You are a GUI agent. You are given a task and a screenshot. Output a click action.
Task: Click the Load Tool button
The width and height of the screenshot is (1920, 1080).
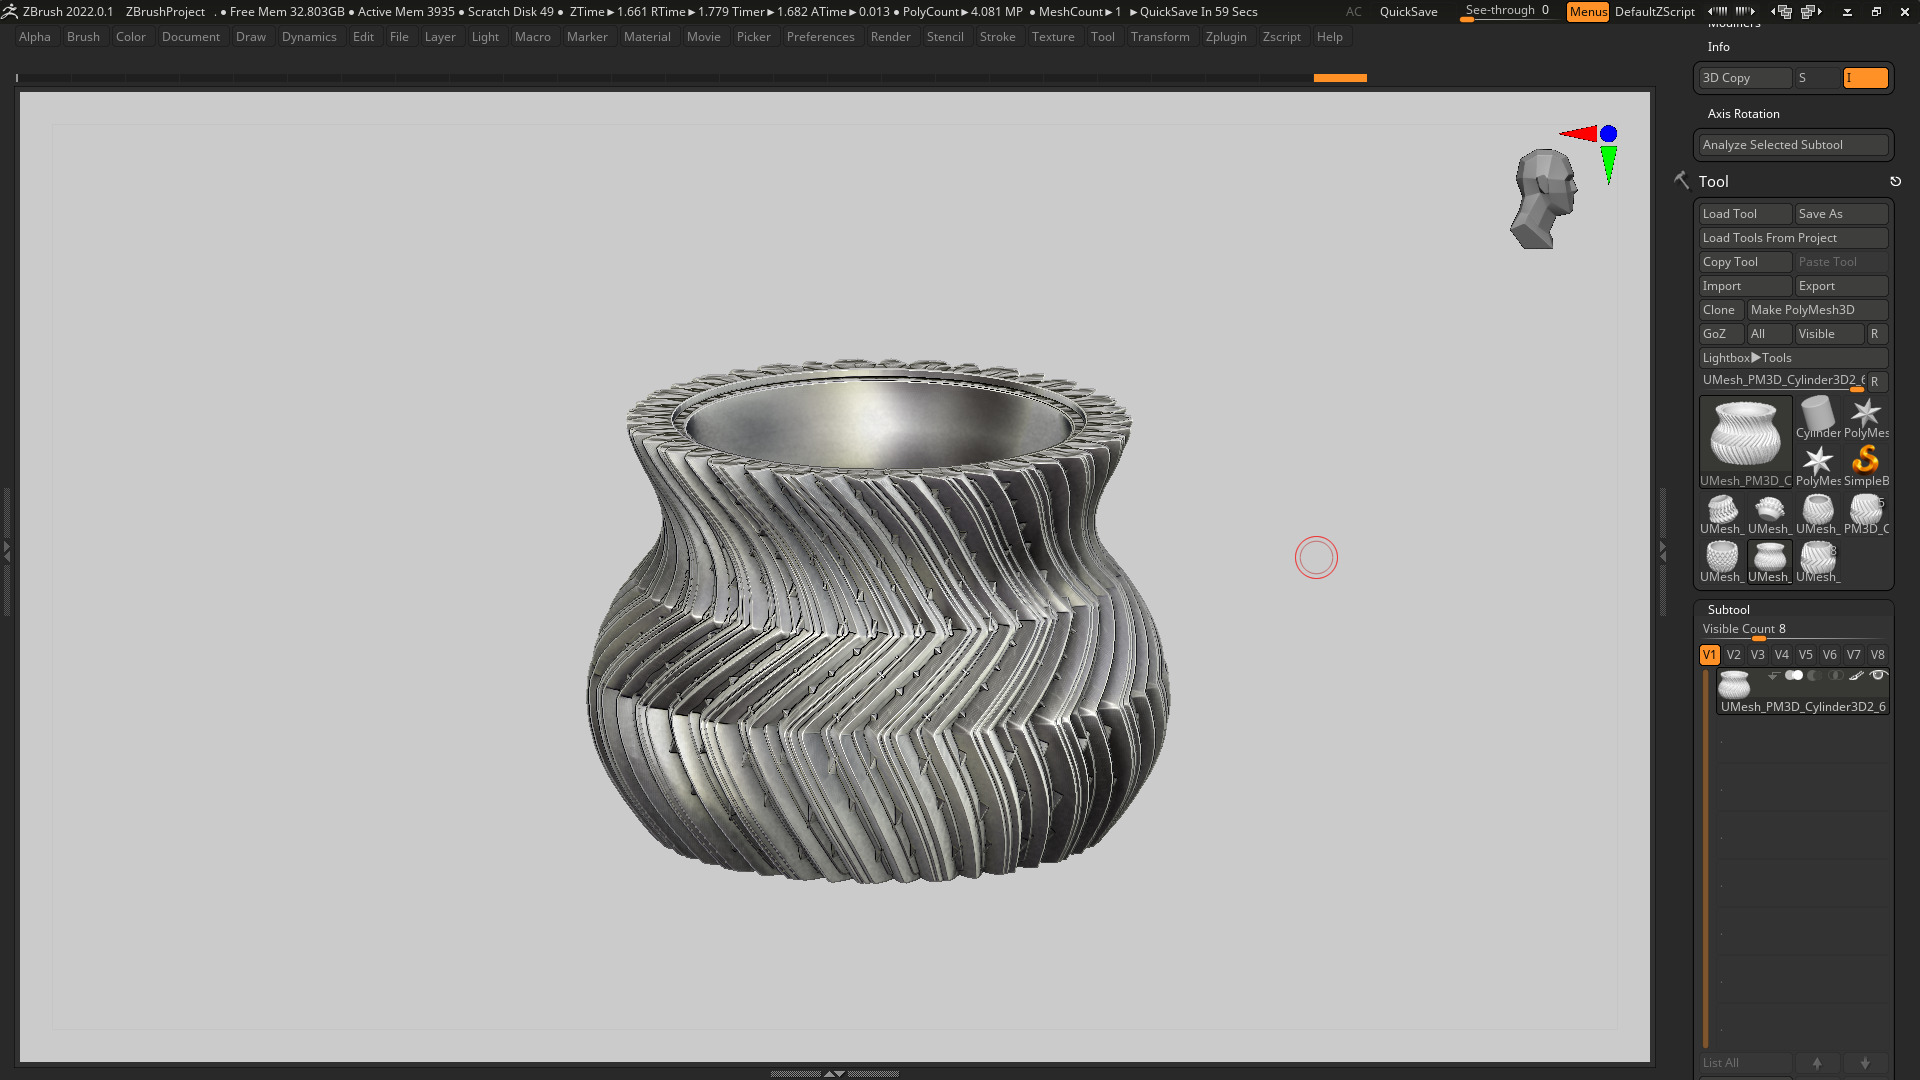point(1745,214)
